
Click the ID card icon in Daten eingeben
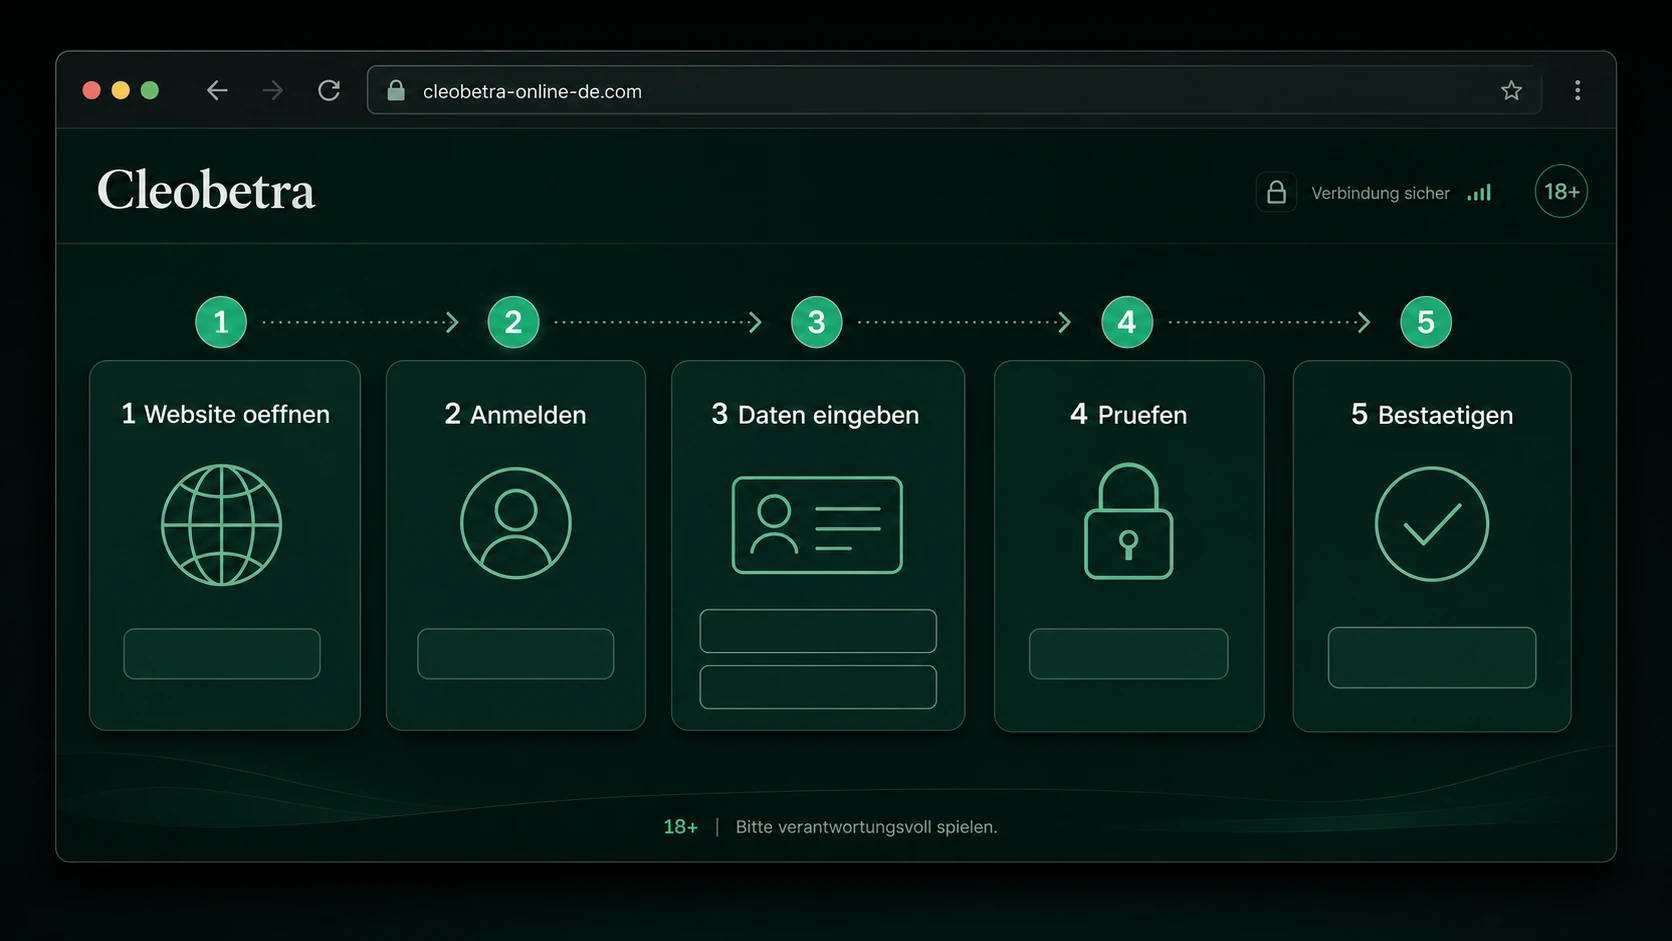817,525
